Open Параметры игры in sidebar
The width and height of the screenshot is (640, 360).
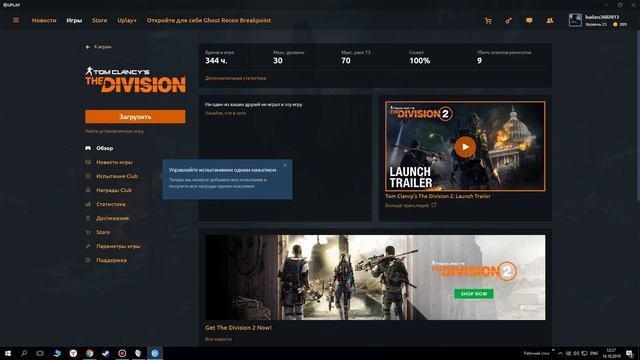coord(118,246)
